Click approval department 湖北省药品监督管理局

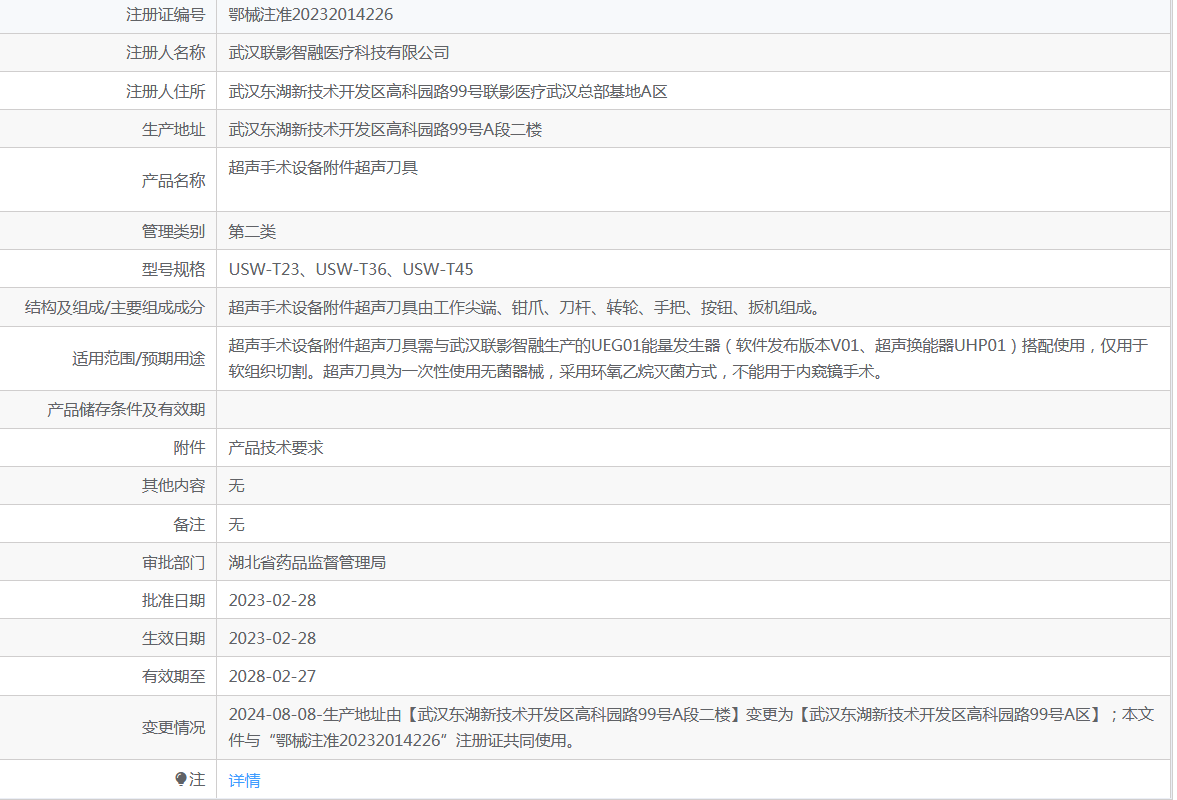click(307, 563)
